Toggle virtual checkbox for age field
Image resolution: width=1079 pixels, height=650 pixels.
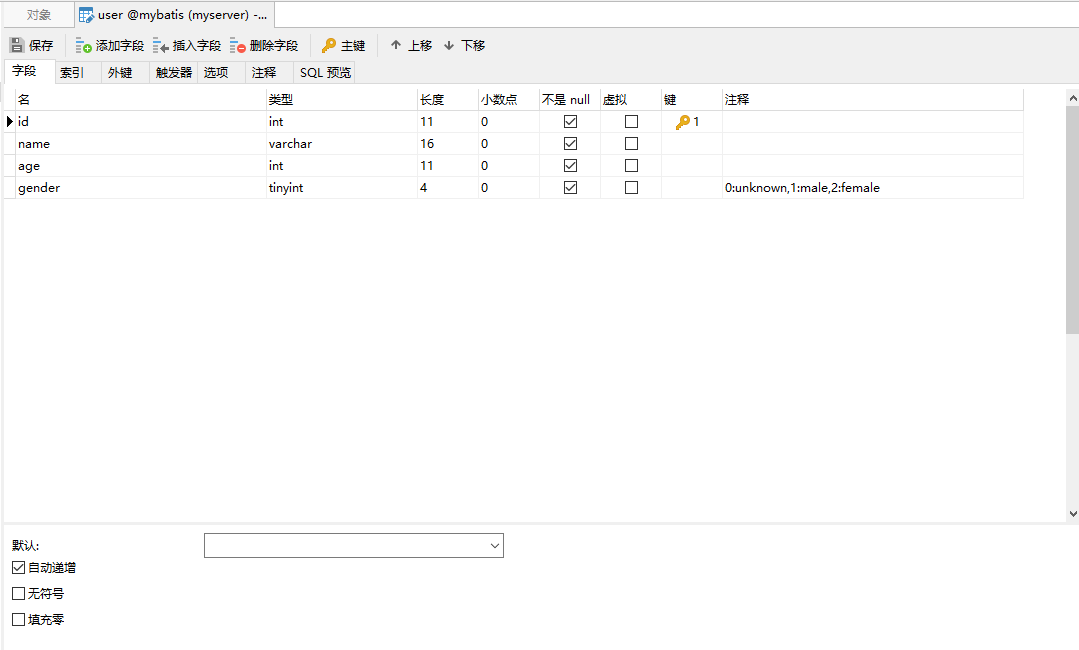[x=631, y=166]
